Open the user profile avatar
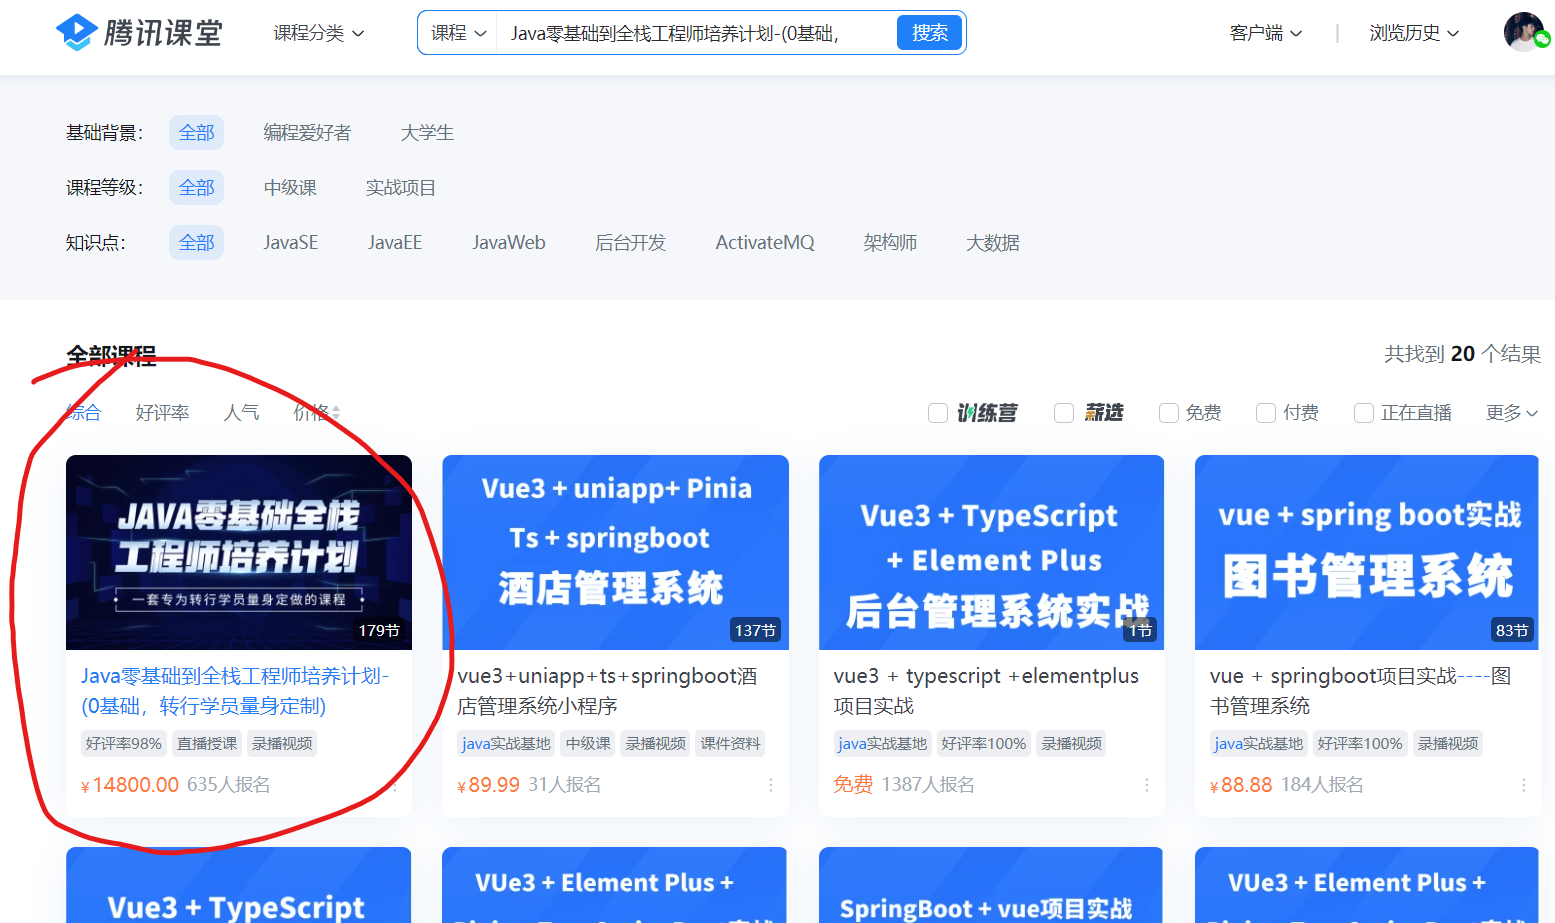 pyautogui.click(x=1524, y=32)
